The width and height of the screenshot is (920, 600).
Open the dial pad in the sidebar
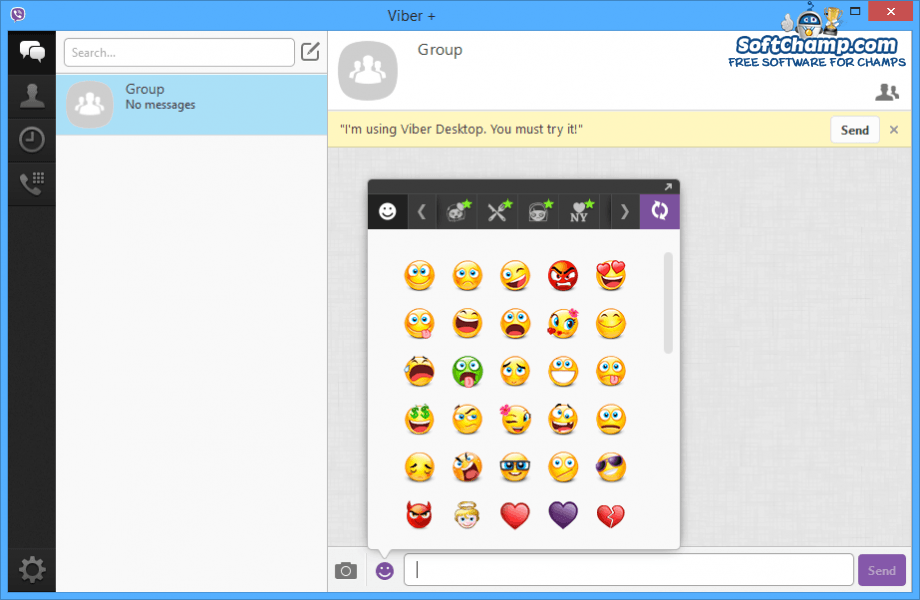tap(32, 183)
